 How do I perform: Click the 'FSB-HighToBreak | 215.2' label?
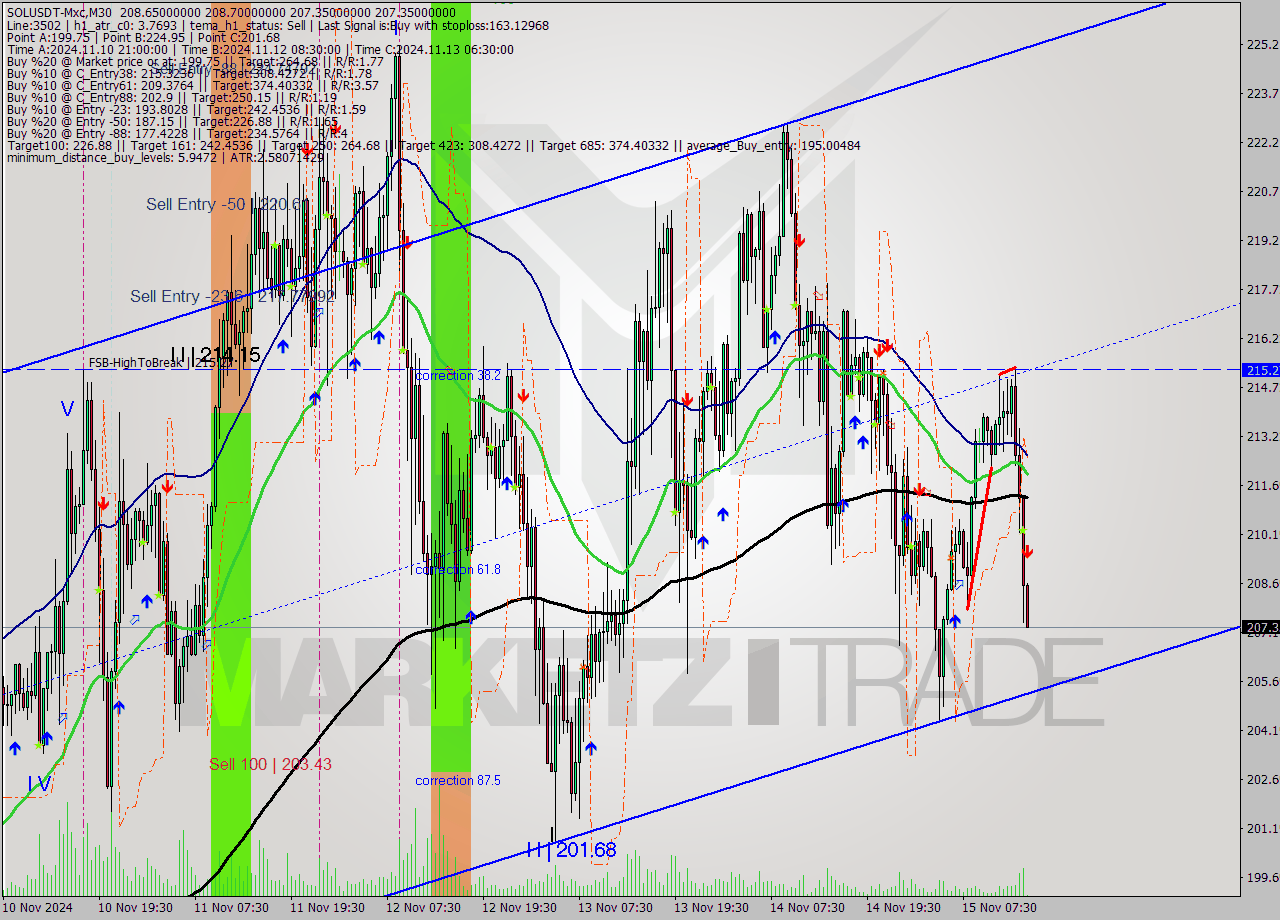coord(161,363)
